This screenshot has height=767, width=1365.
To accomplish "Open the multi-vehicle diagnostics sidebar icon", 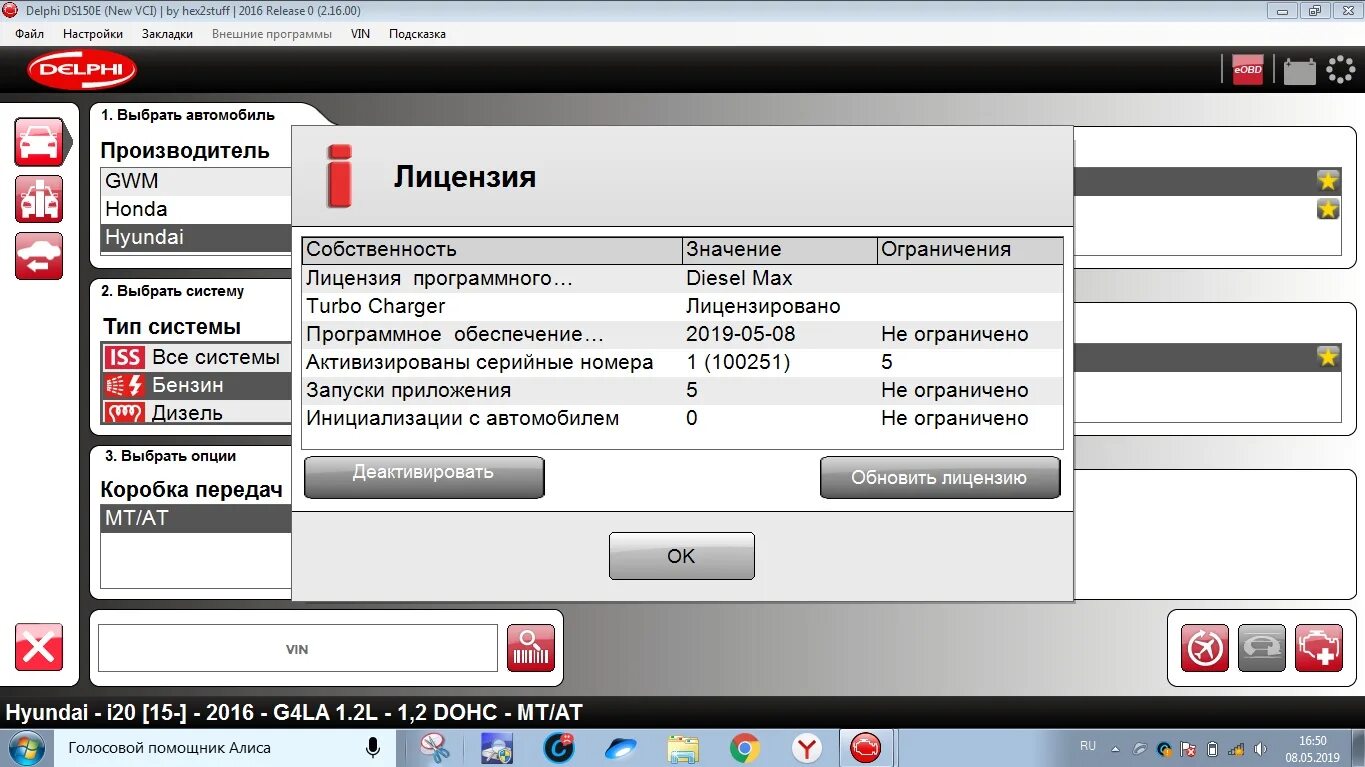I will click(x=39, y=199).
